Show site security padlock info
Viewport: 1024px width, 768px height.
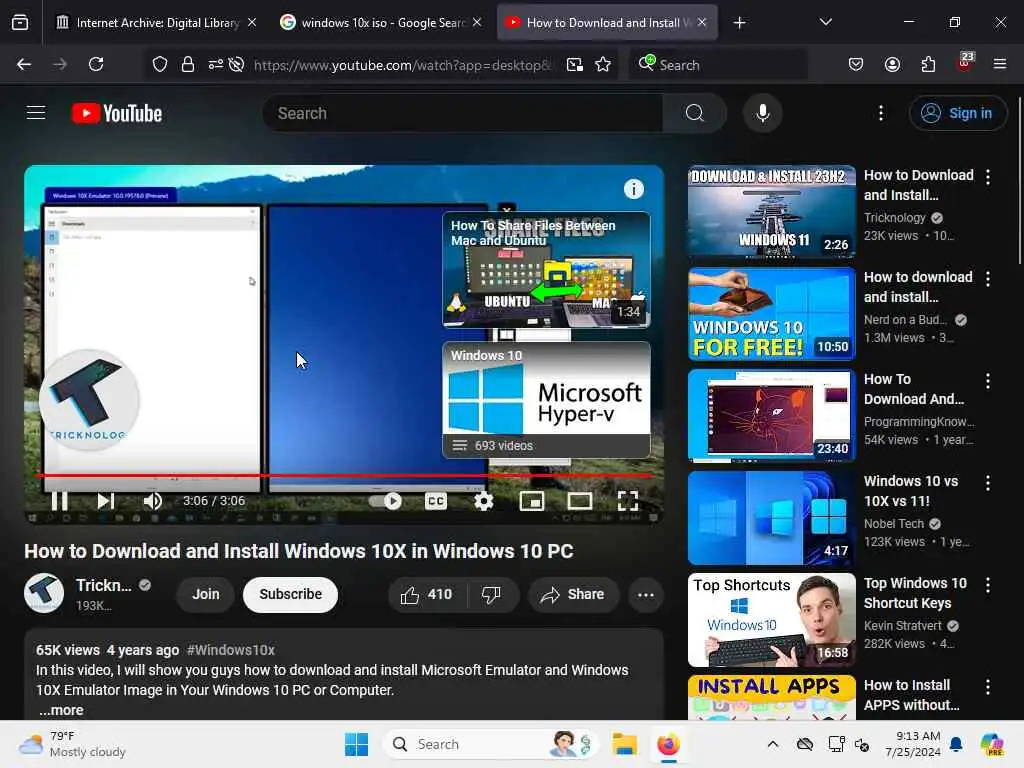coord(187,64)
